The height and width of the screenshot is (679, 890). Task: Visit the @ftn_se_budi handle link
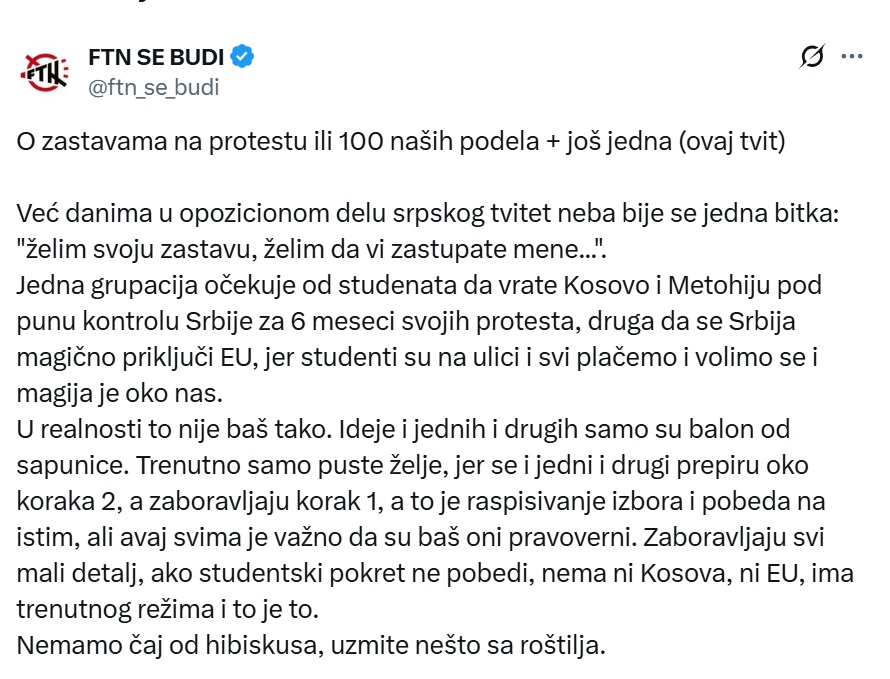153,87
